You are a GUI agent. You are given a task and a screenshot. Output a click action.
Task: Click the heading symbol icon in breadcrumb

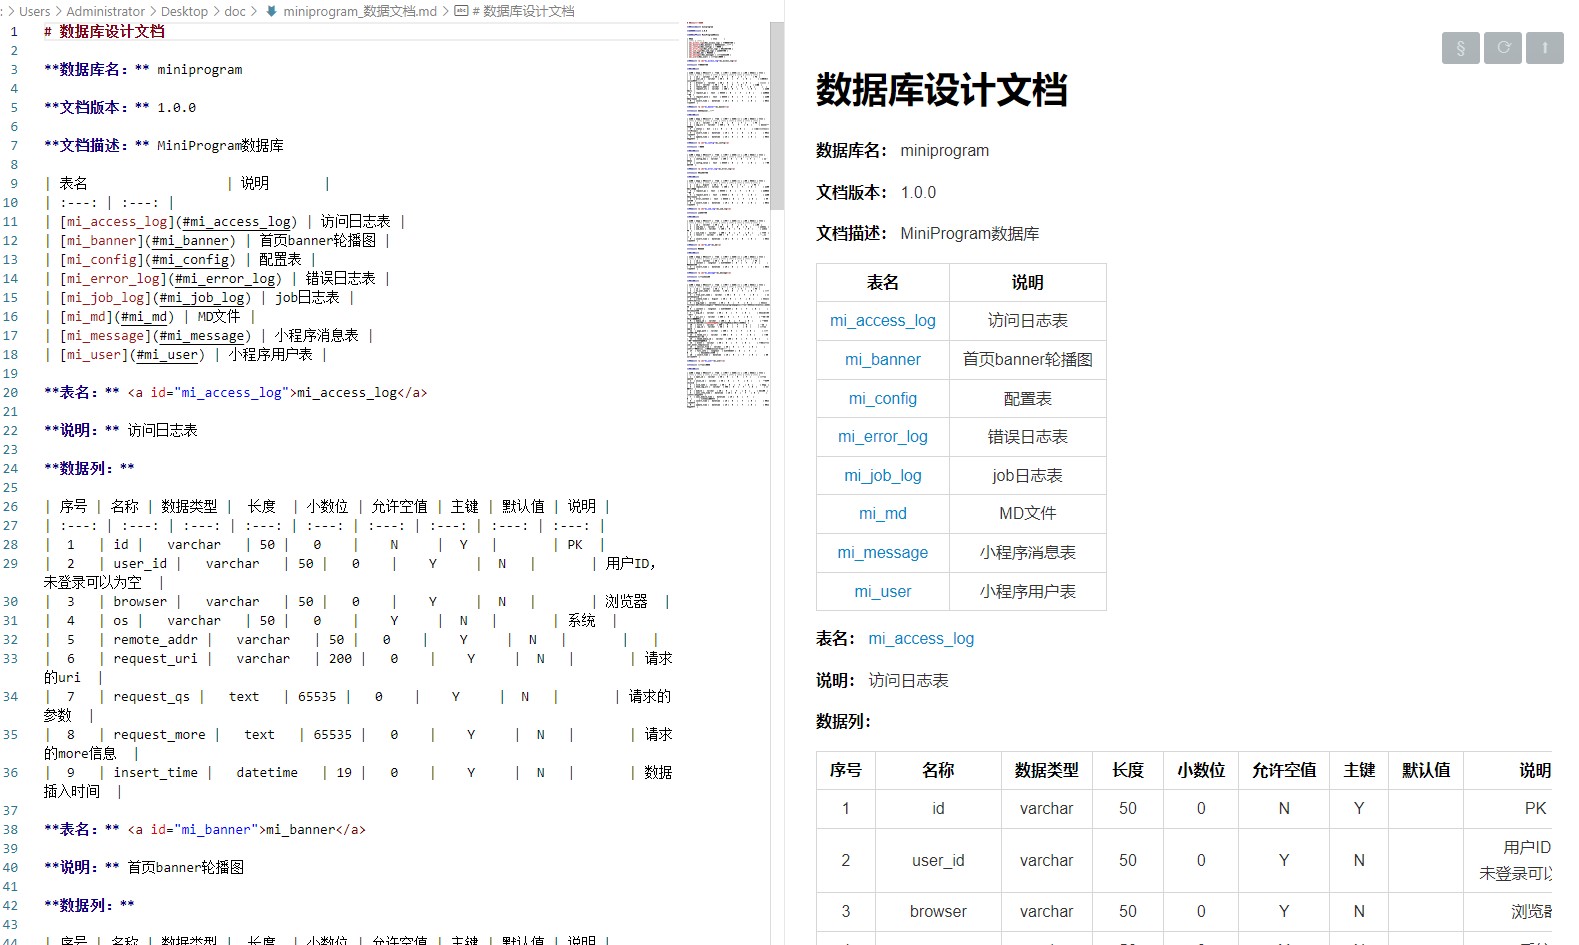[x=461, y=11]
